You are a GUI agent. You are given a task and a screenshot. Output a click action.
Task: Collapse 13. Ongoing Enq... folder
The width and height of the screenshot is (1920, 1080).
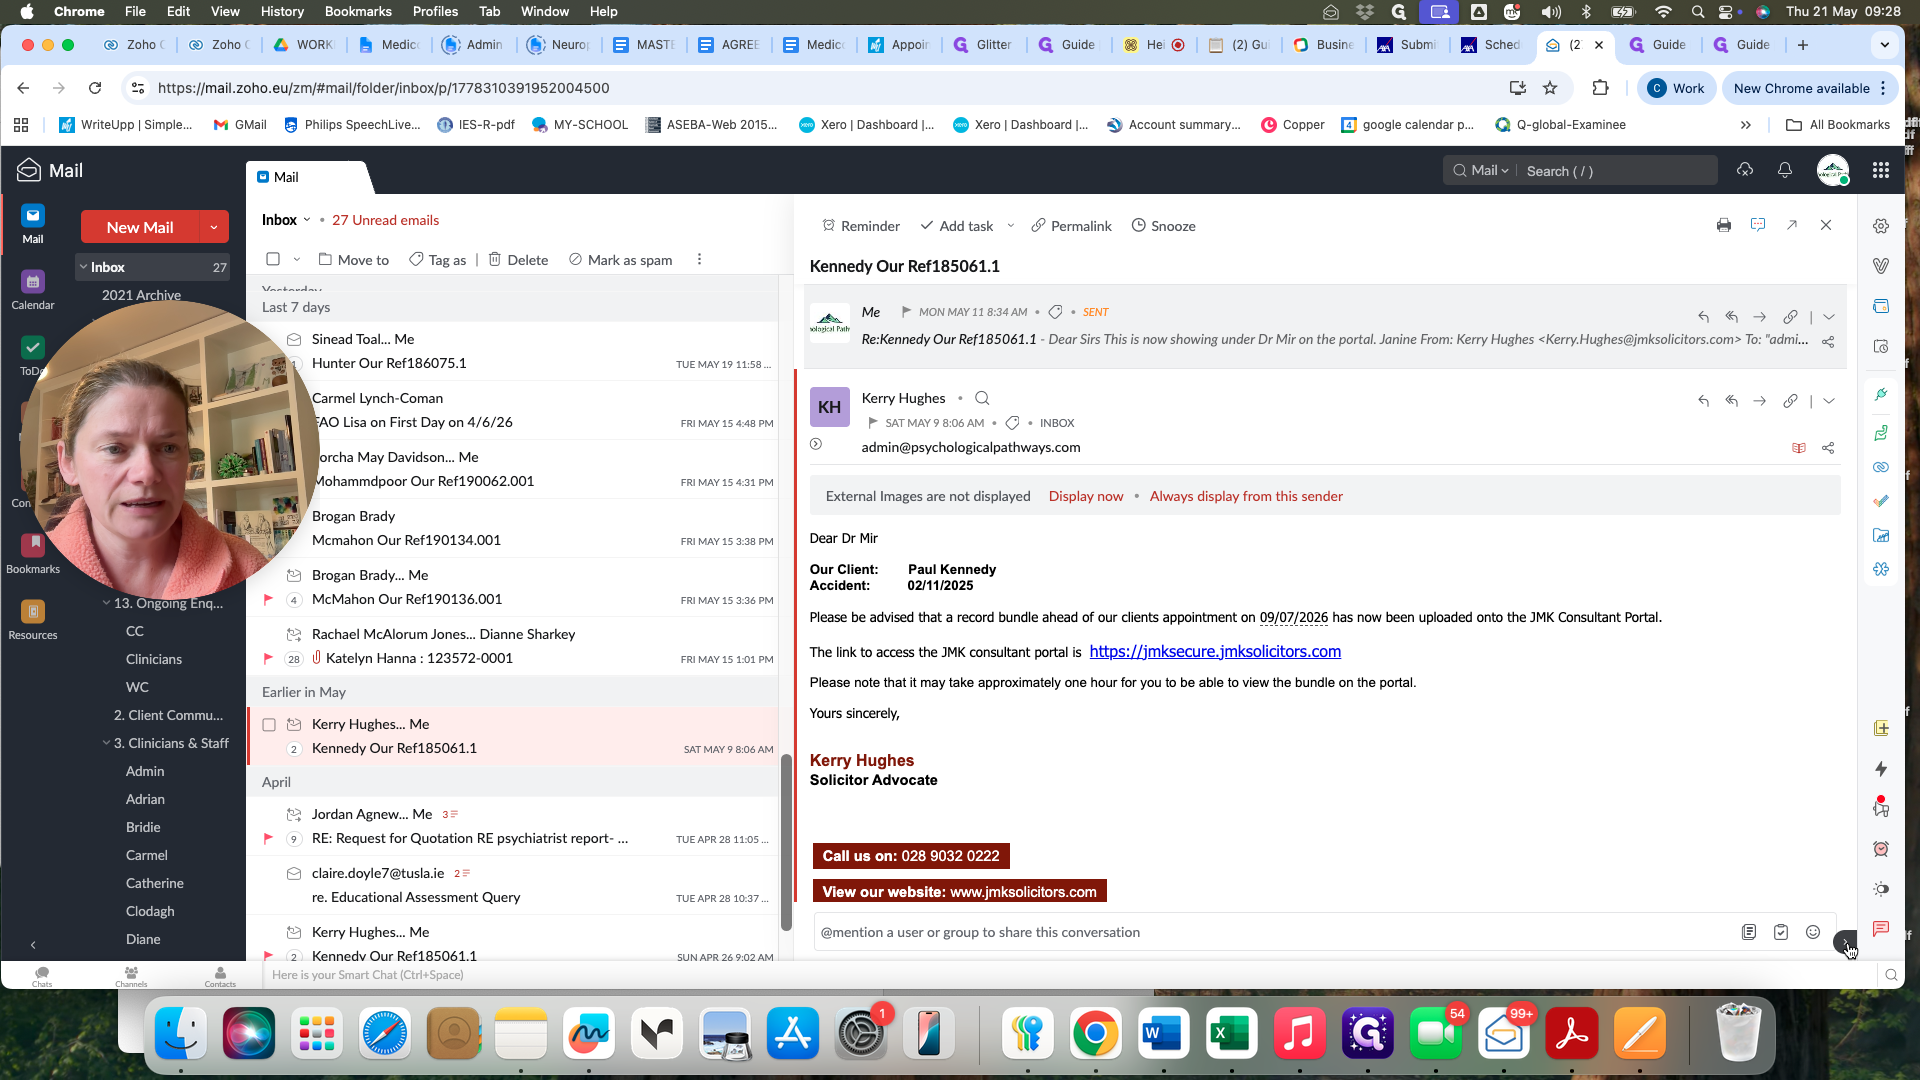pyautogui.click(x=106, y=603)
